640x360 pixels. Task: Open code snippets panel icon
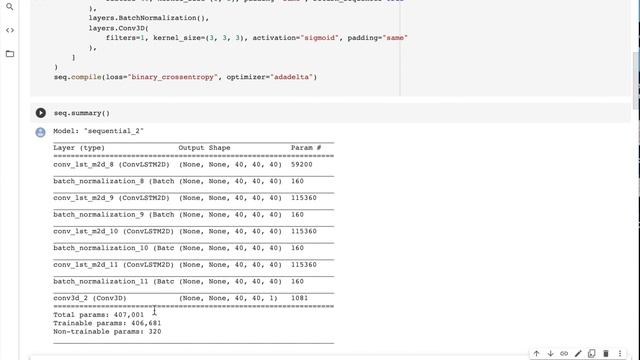click(10, 30)
